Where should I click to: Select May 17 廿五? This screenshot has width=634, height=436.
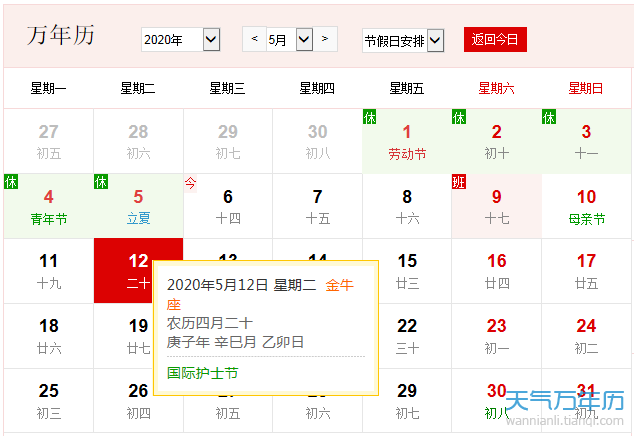(586, 271)
